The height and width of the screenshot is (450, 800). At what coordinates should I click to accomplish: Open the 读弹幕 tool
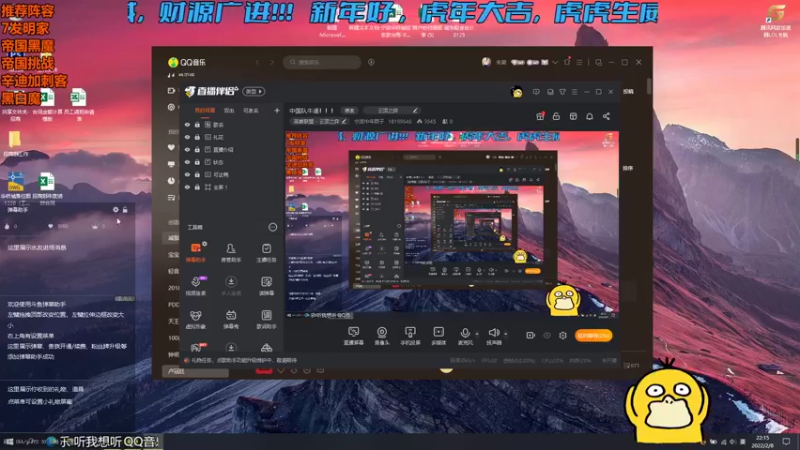click(x=266, y=286)
